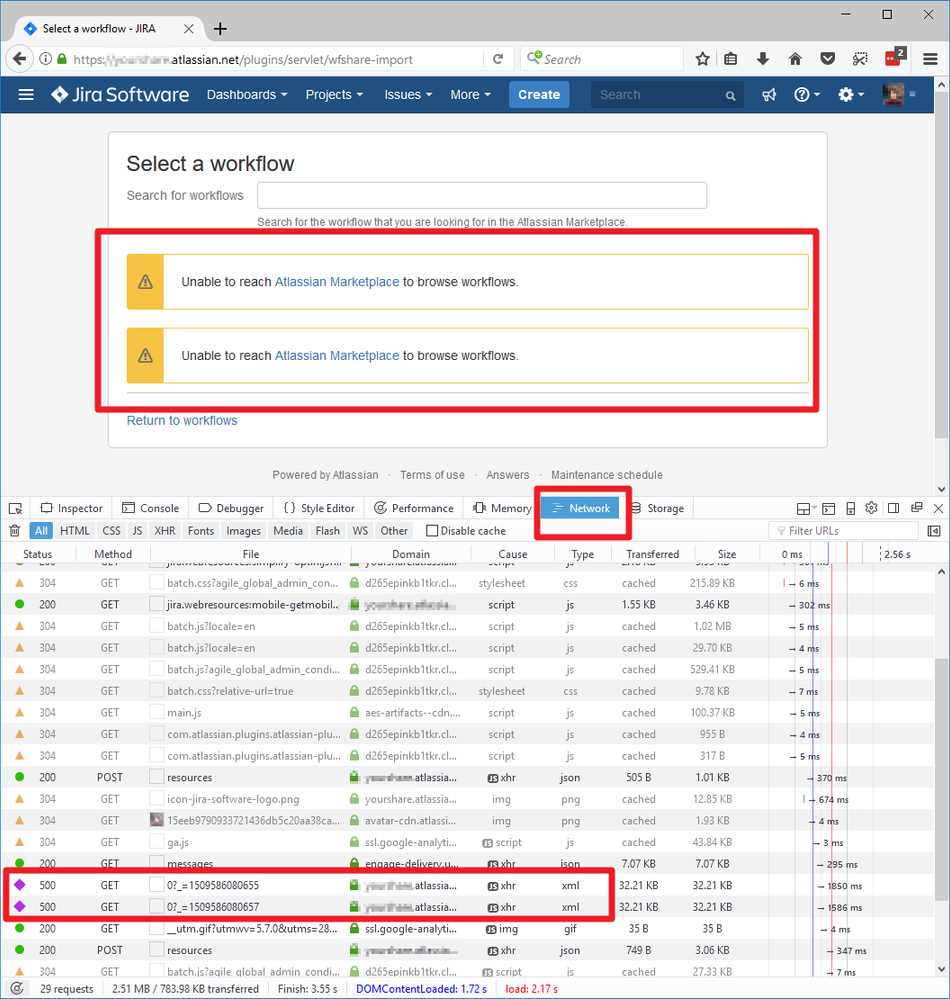Image resolution: width=950 pixels, height=999 pixels.
Task: Go back with the browser back arrow
Action: pos(20,59)
